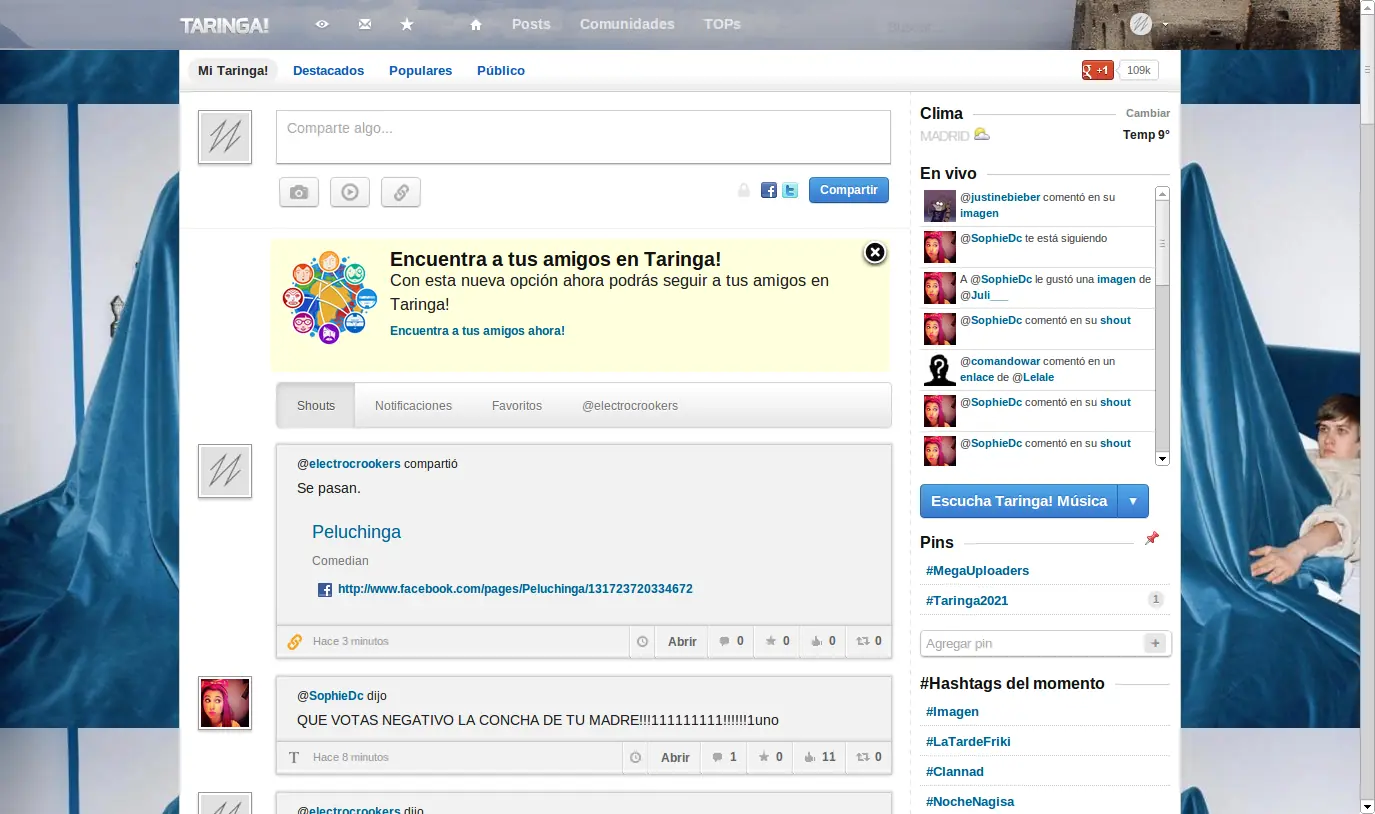Click the Compartir button

click(849, 190)
